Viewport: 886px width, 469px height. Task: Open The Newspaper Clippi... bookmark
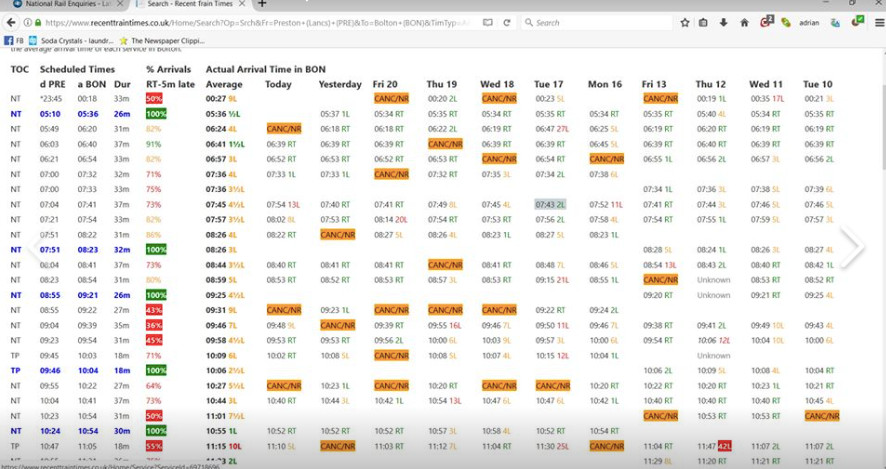165,40
